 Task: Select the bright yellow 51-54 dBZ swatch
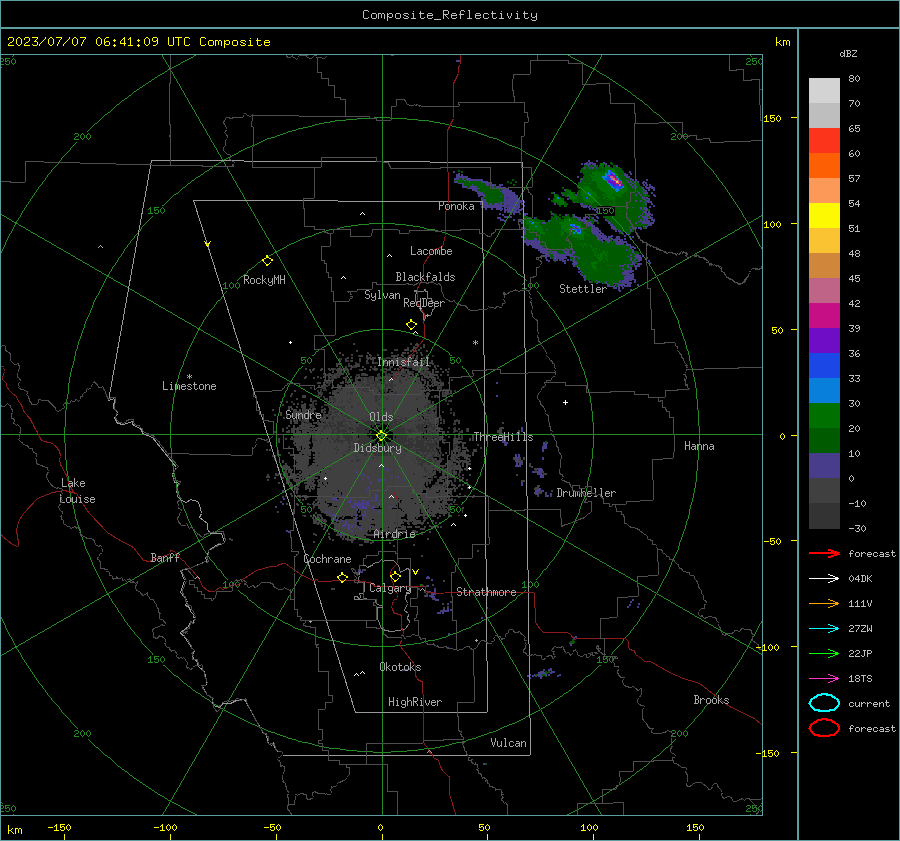[824, 215]
